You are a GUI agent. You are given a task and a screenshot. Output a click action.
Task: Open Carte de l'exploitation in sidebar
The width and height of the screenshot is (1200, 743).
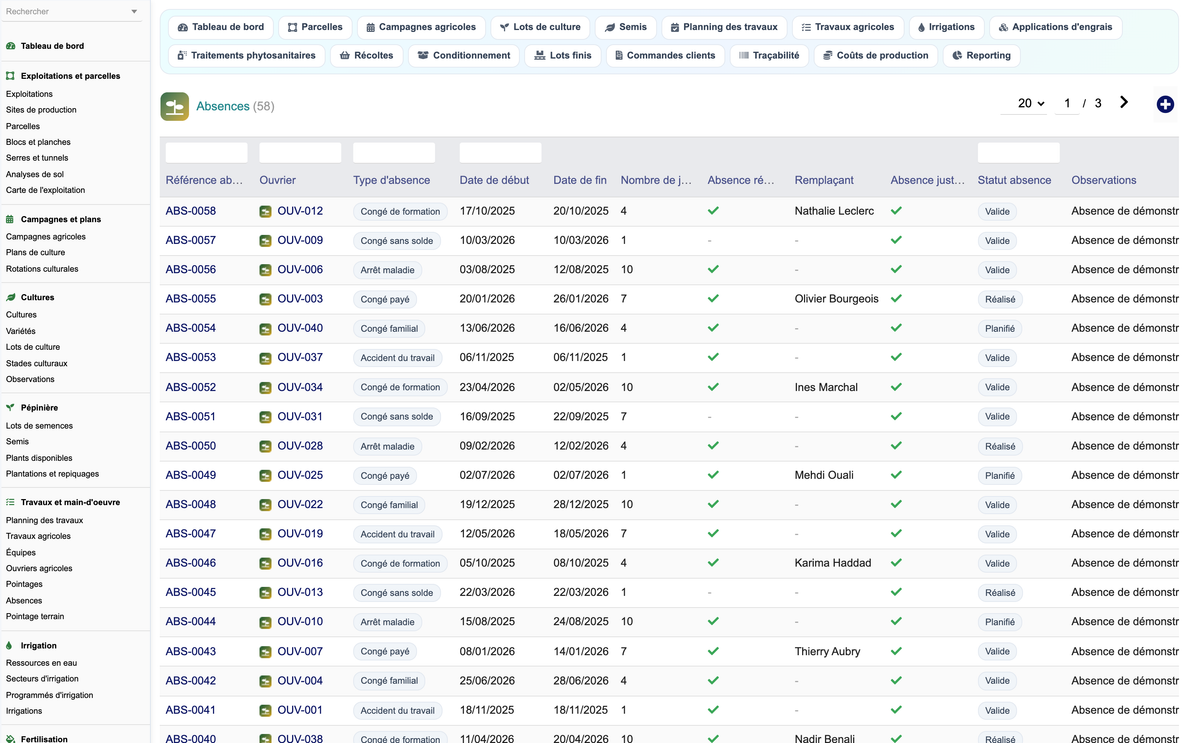45,190
